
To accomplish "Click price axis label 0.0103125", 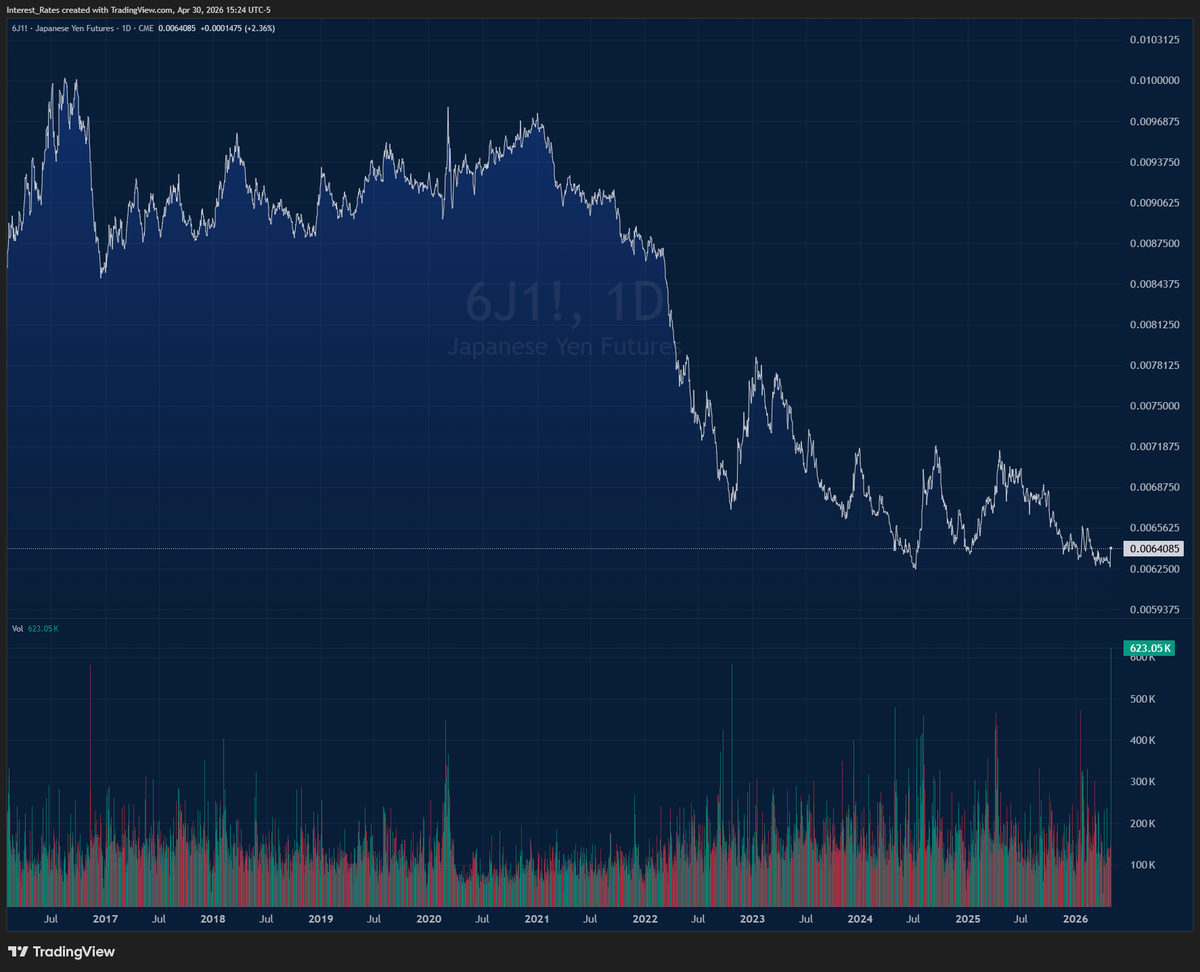I will click(x=1154, y=39).
